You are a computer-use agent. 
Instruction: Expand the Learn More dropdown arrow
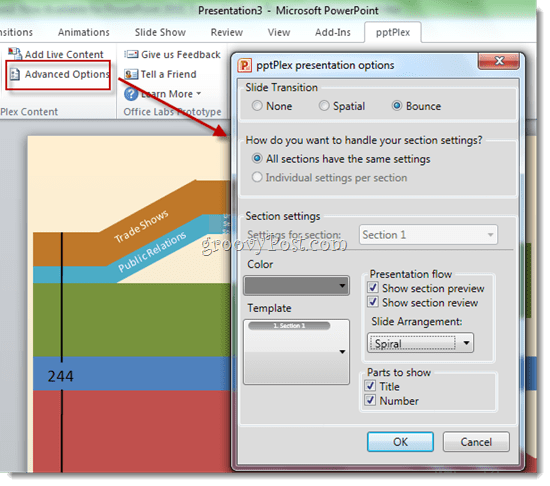click(199, 94)
